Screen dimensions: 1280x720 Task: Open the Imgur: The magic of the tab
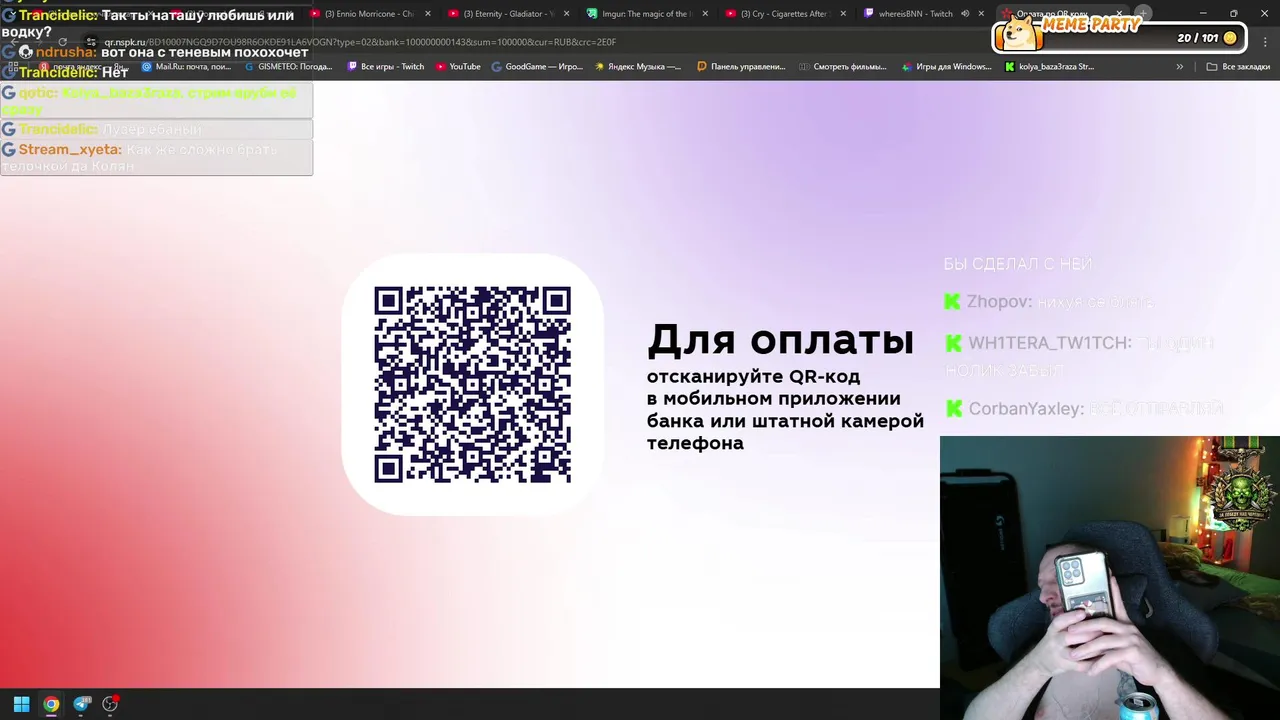pyautogui.click(x=646, y=14)
